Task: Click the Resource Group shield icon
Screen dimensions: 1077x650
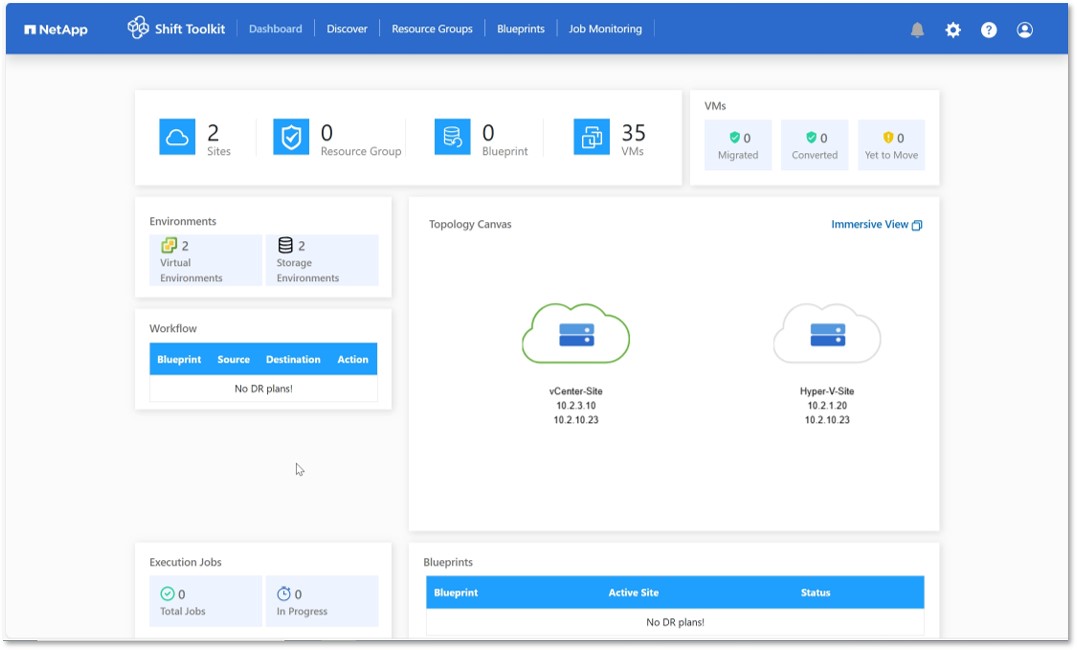Action: click(x=291, y=137)
